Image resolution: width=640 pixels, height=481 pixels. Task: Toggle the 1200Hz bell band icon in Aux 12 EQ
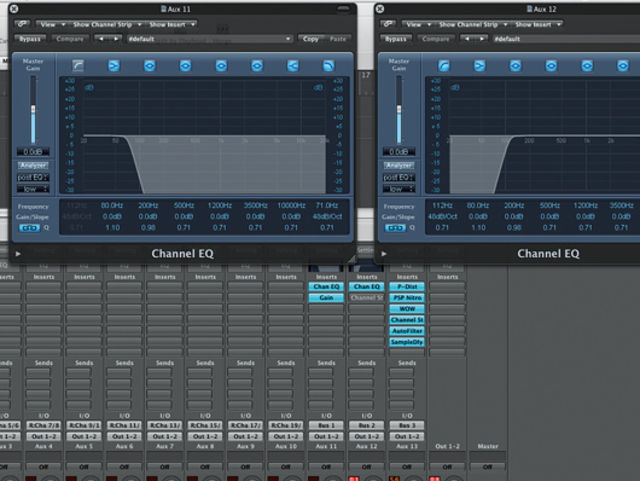(x=587, y=65)
